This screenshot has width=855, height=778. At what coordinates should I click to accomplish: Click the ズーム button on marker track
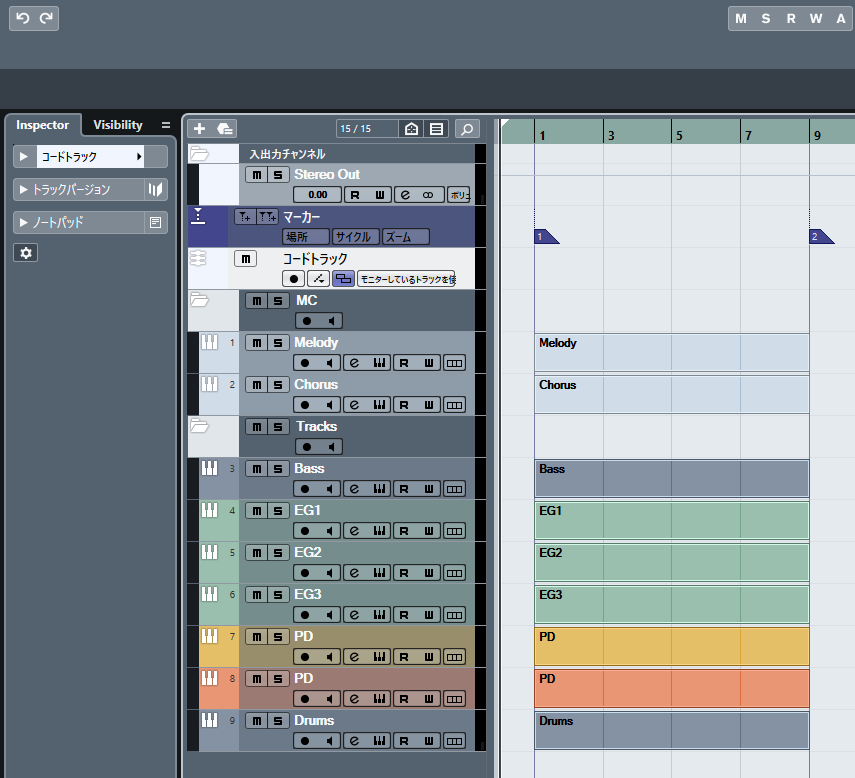click(404, 237)
